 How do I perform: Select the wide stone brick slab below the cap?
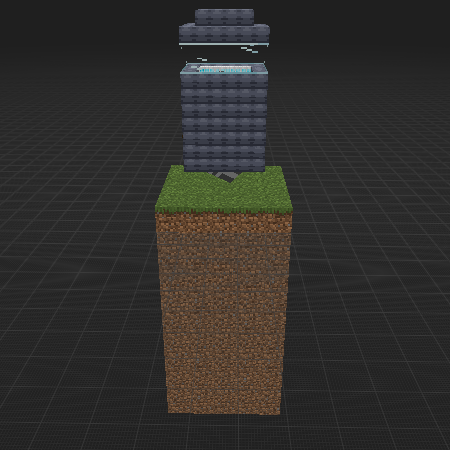224,33
